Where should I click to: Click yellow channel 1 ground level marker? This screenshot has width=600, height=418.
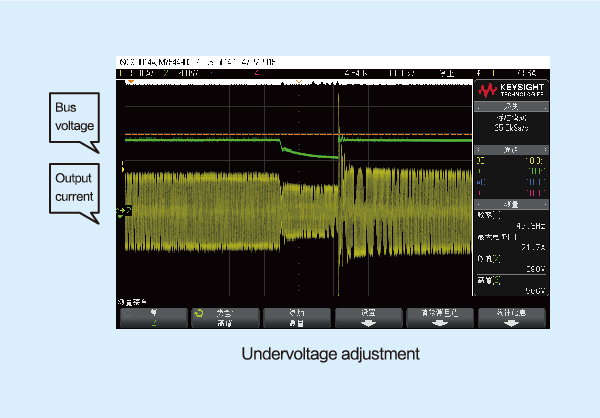(122, 166)
